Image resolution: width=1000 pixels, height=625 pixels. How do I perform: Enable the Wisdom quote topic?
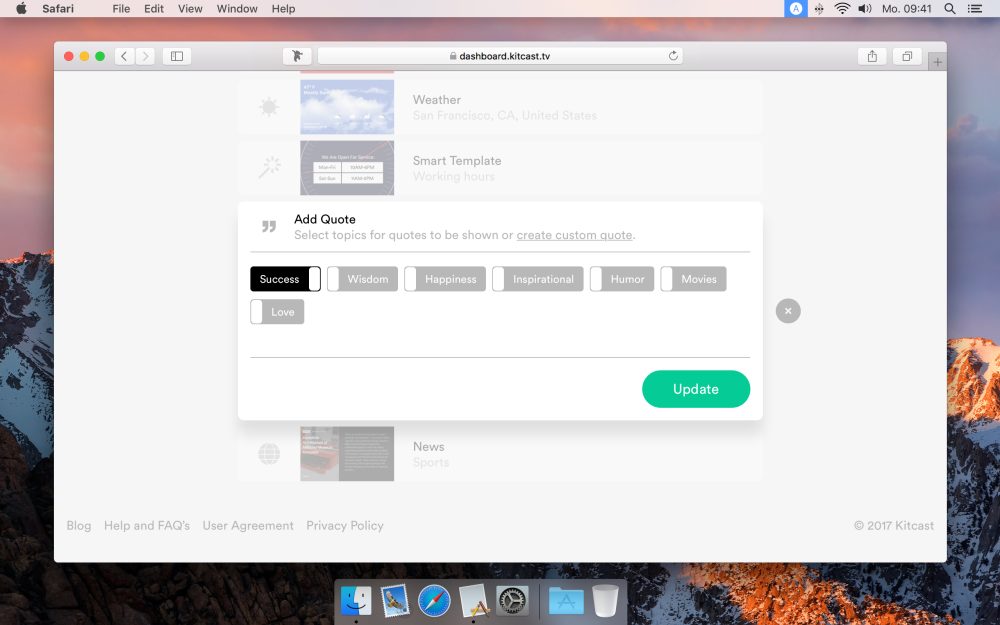tap(362, 279)
